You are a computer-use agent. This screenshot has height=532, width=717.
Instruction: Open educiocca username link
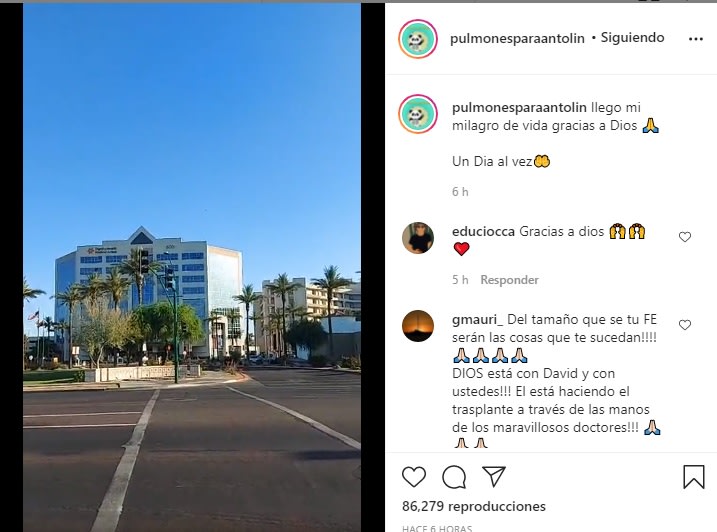coord(483,231)
